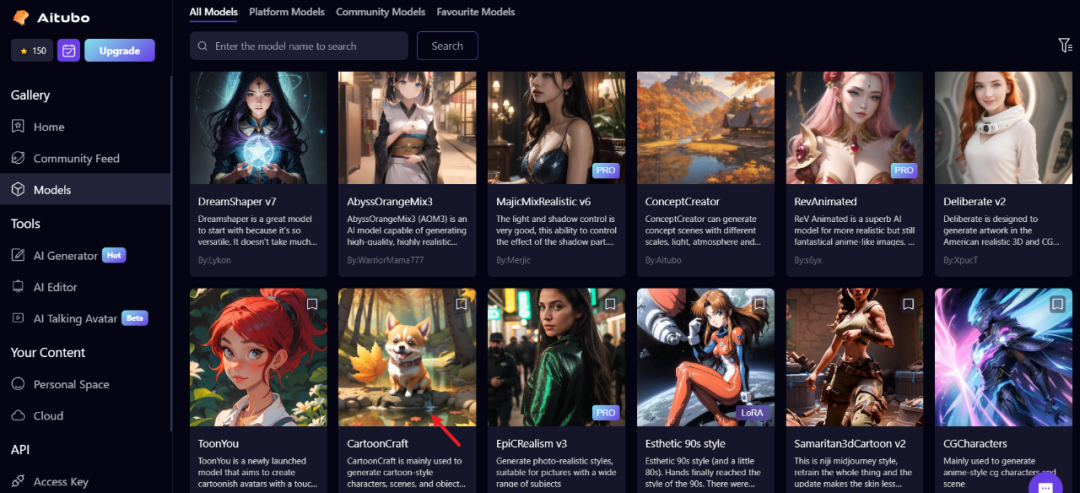Image resolution: width=1080 pixels, height=493 pixels.
Task: Switch to the All Models tab
Action: [214, 12]
